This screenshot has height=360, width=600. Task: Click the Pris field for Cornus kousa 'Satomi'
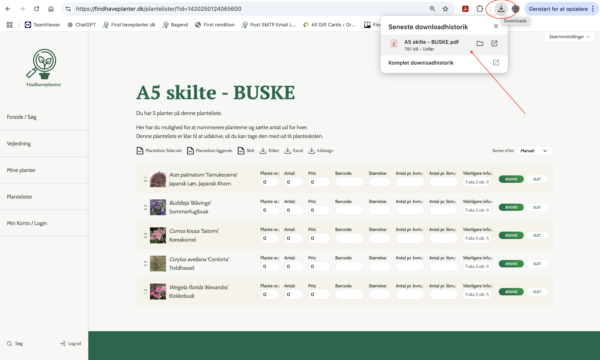[319, 238]
